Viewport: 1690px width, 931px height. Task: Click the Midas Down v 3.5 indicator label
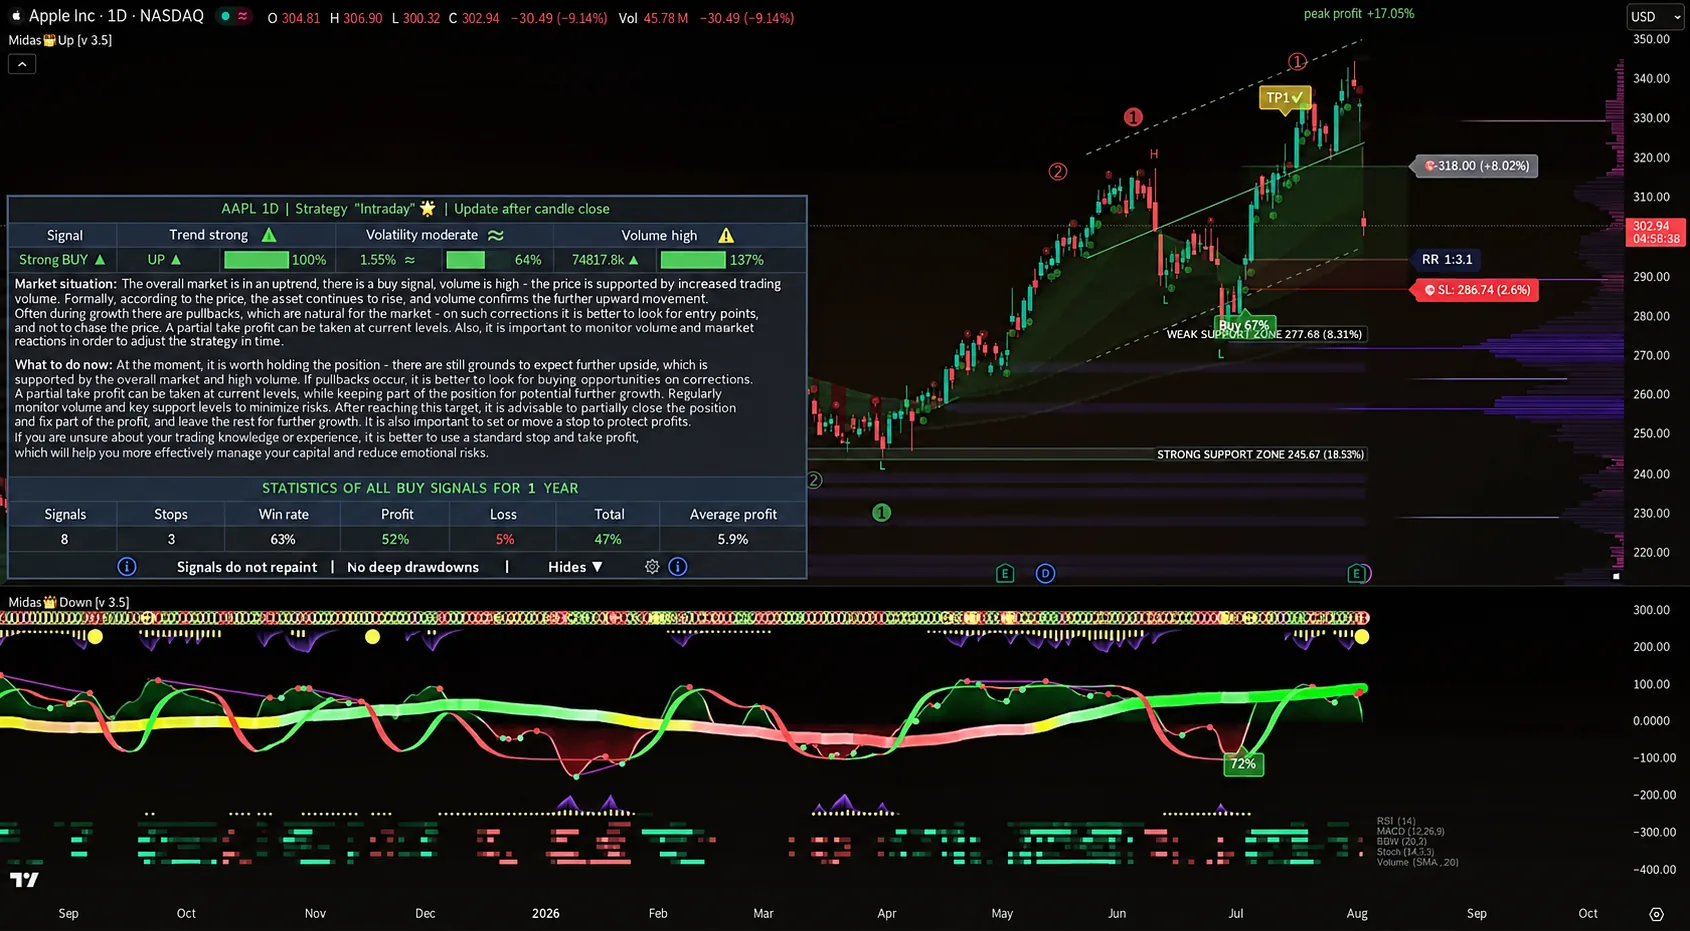(69, 602)
